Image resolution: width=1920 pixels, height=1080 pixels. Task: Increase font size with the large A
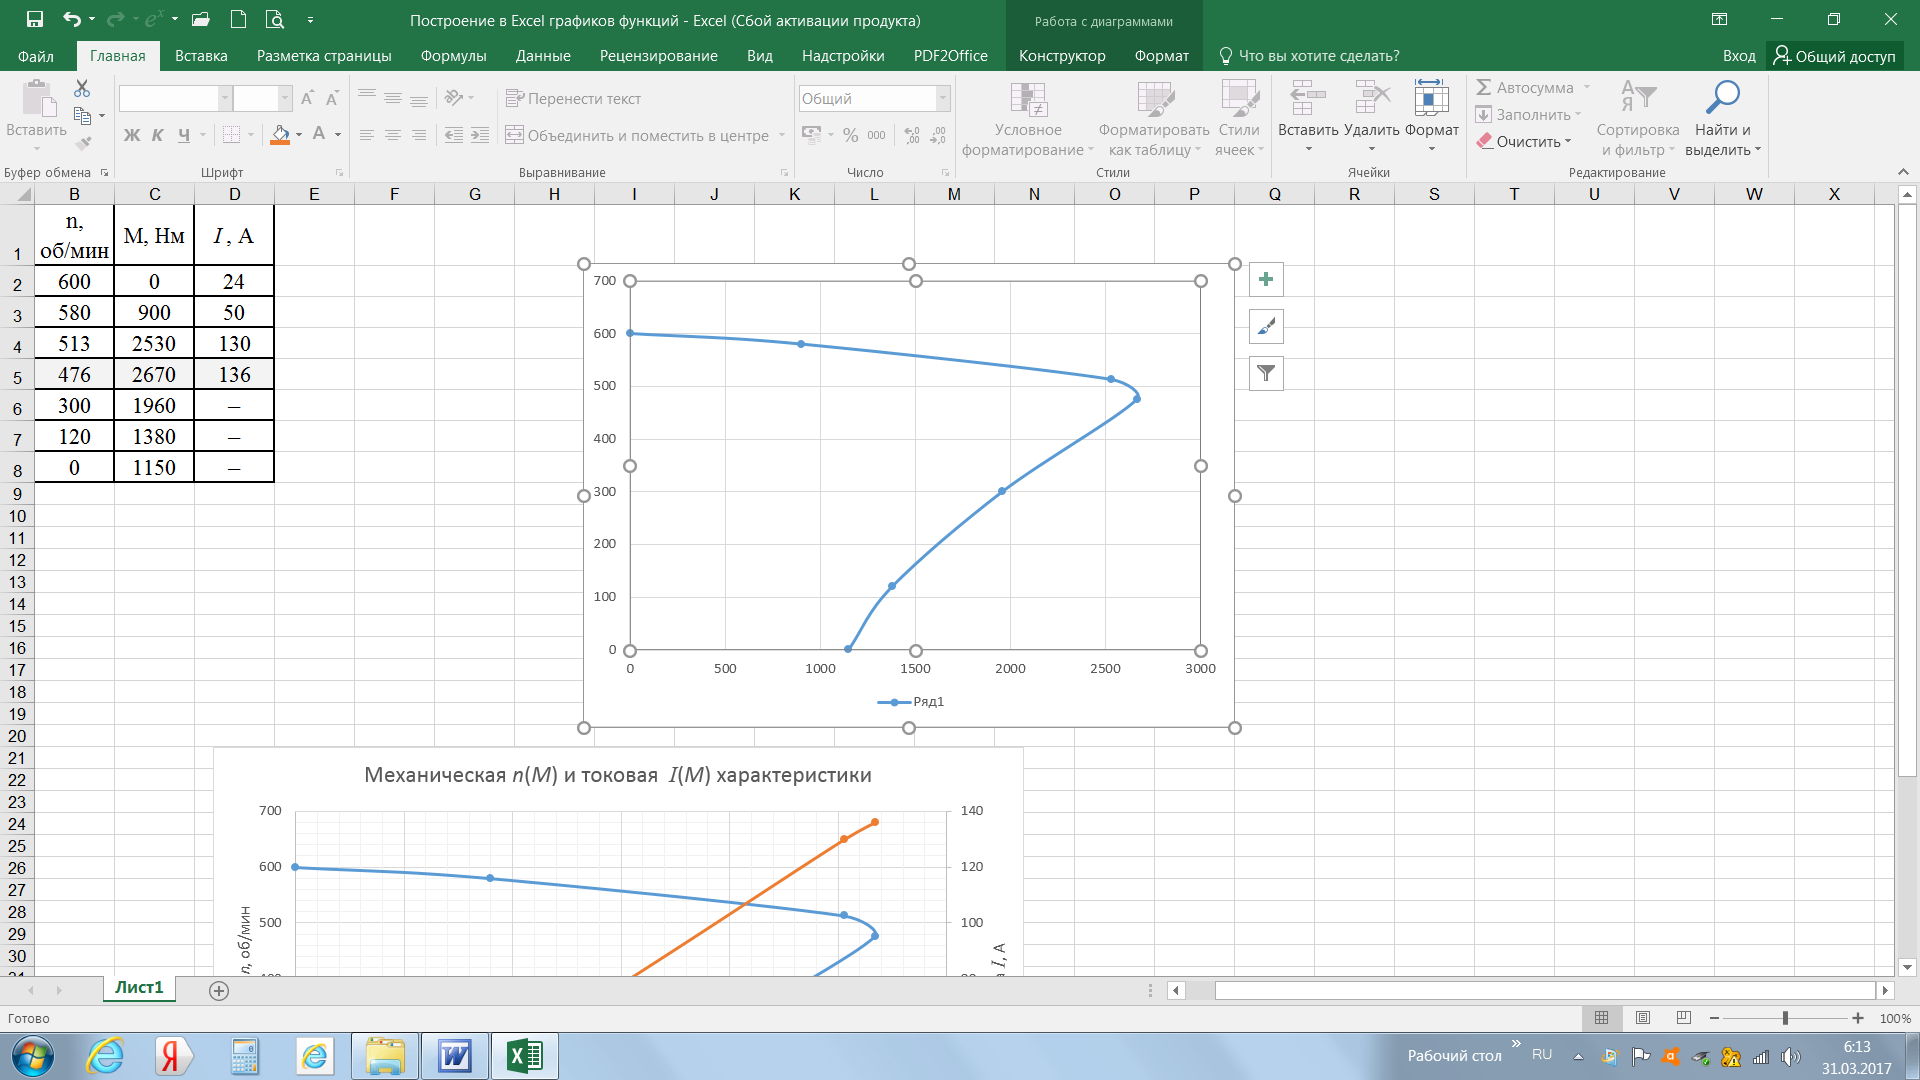[x=307, y=98]
